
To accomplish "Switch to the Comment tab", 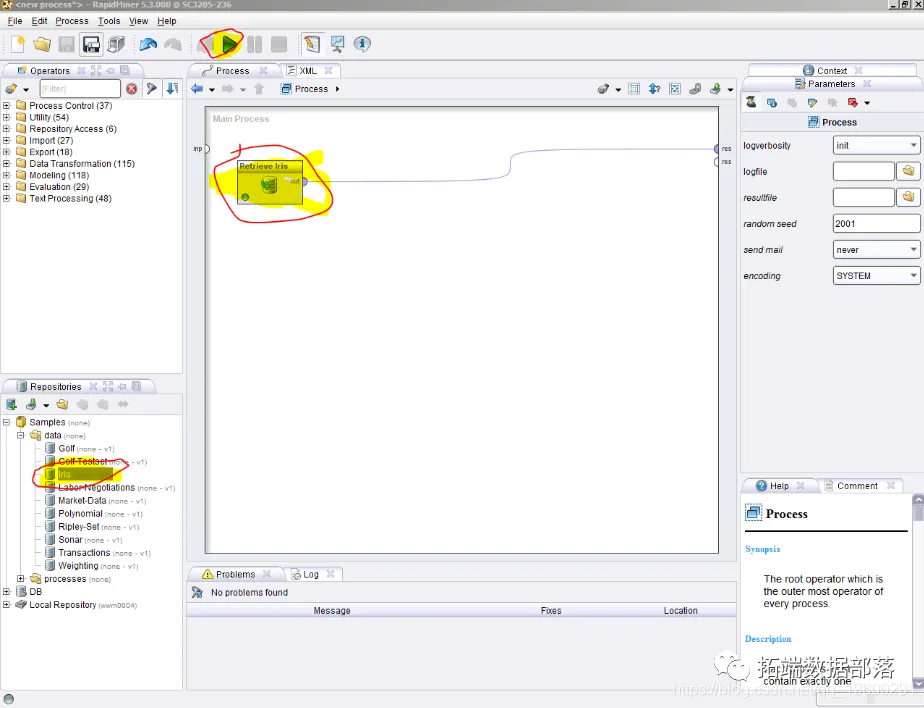I will 857,486.
